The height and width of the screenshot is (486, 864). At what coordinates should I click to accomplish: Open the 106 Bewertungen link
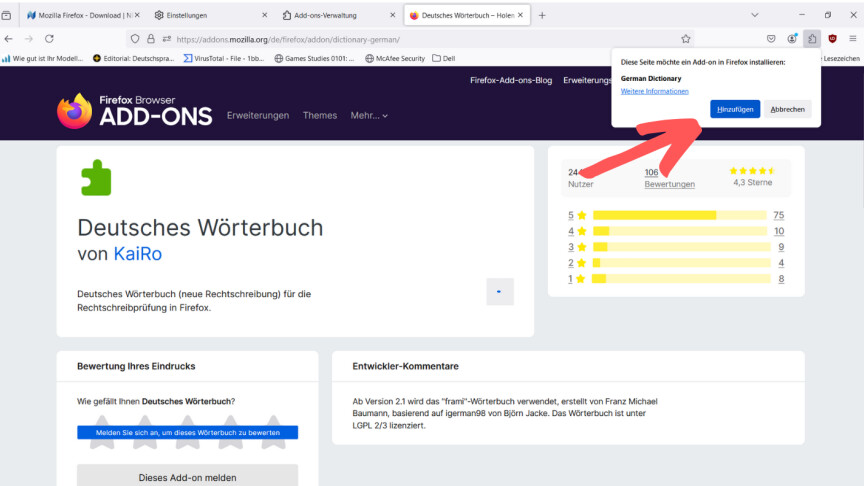pos(669,178)
